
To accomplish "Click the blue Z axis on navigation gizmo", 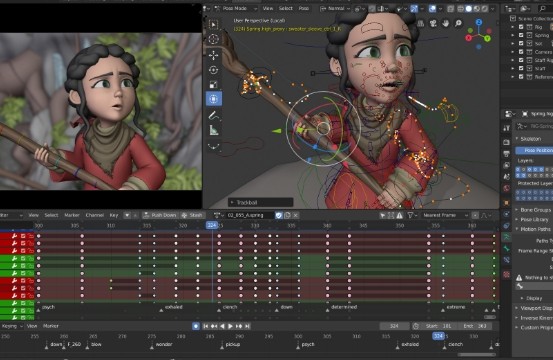I will click(479, 22).
